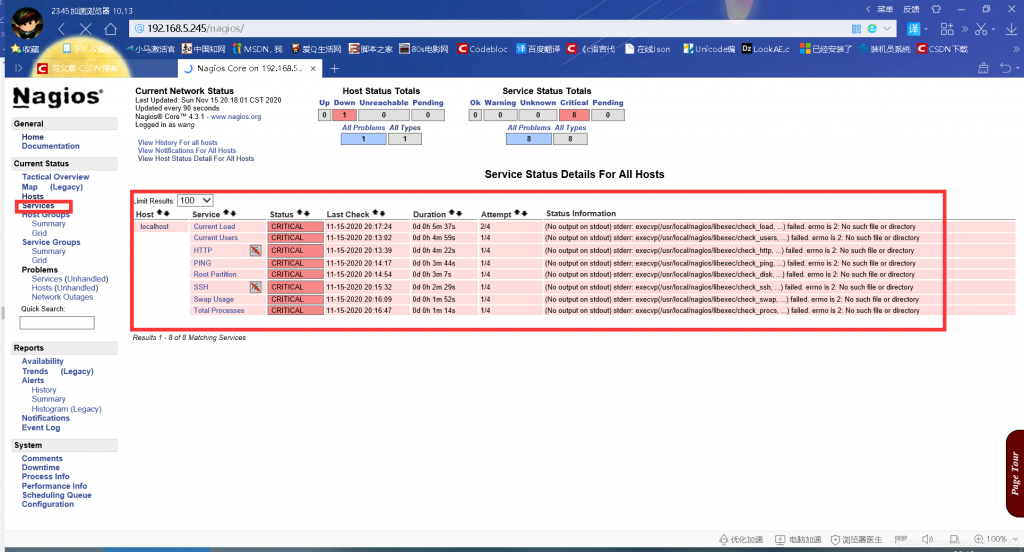Sort the Service column ascending

pyautogui.click(x=227, y=214)
